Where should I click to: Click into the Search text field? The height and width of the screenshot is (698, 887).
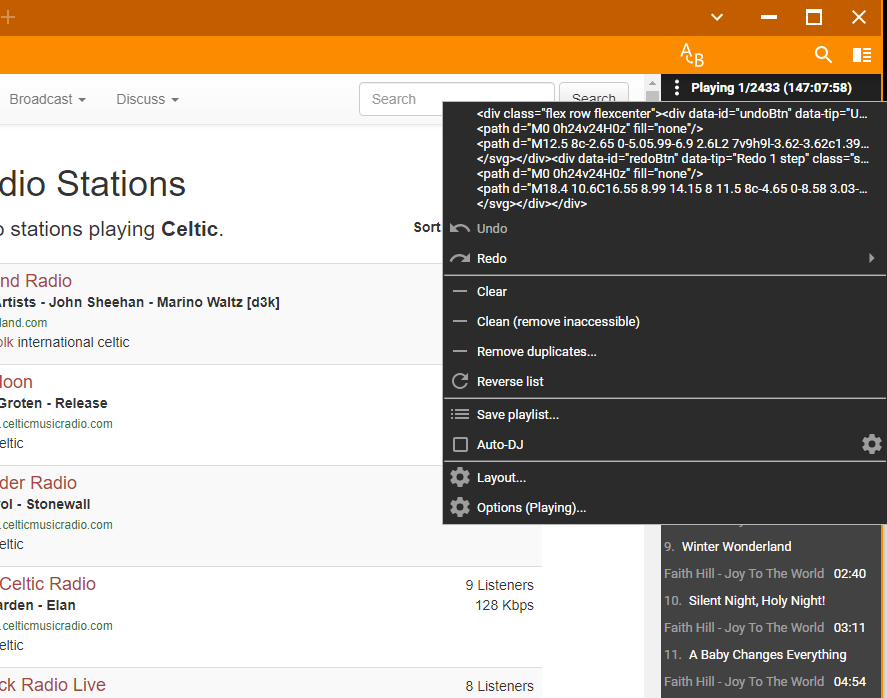[456, 99]
